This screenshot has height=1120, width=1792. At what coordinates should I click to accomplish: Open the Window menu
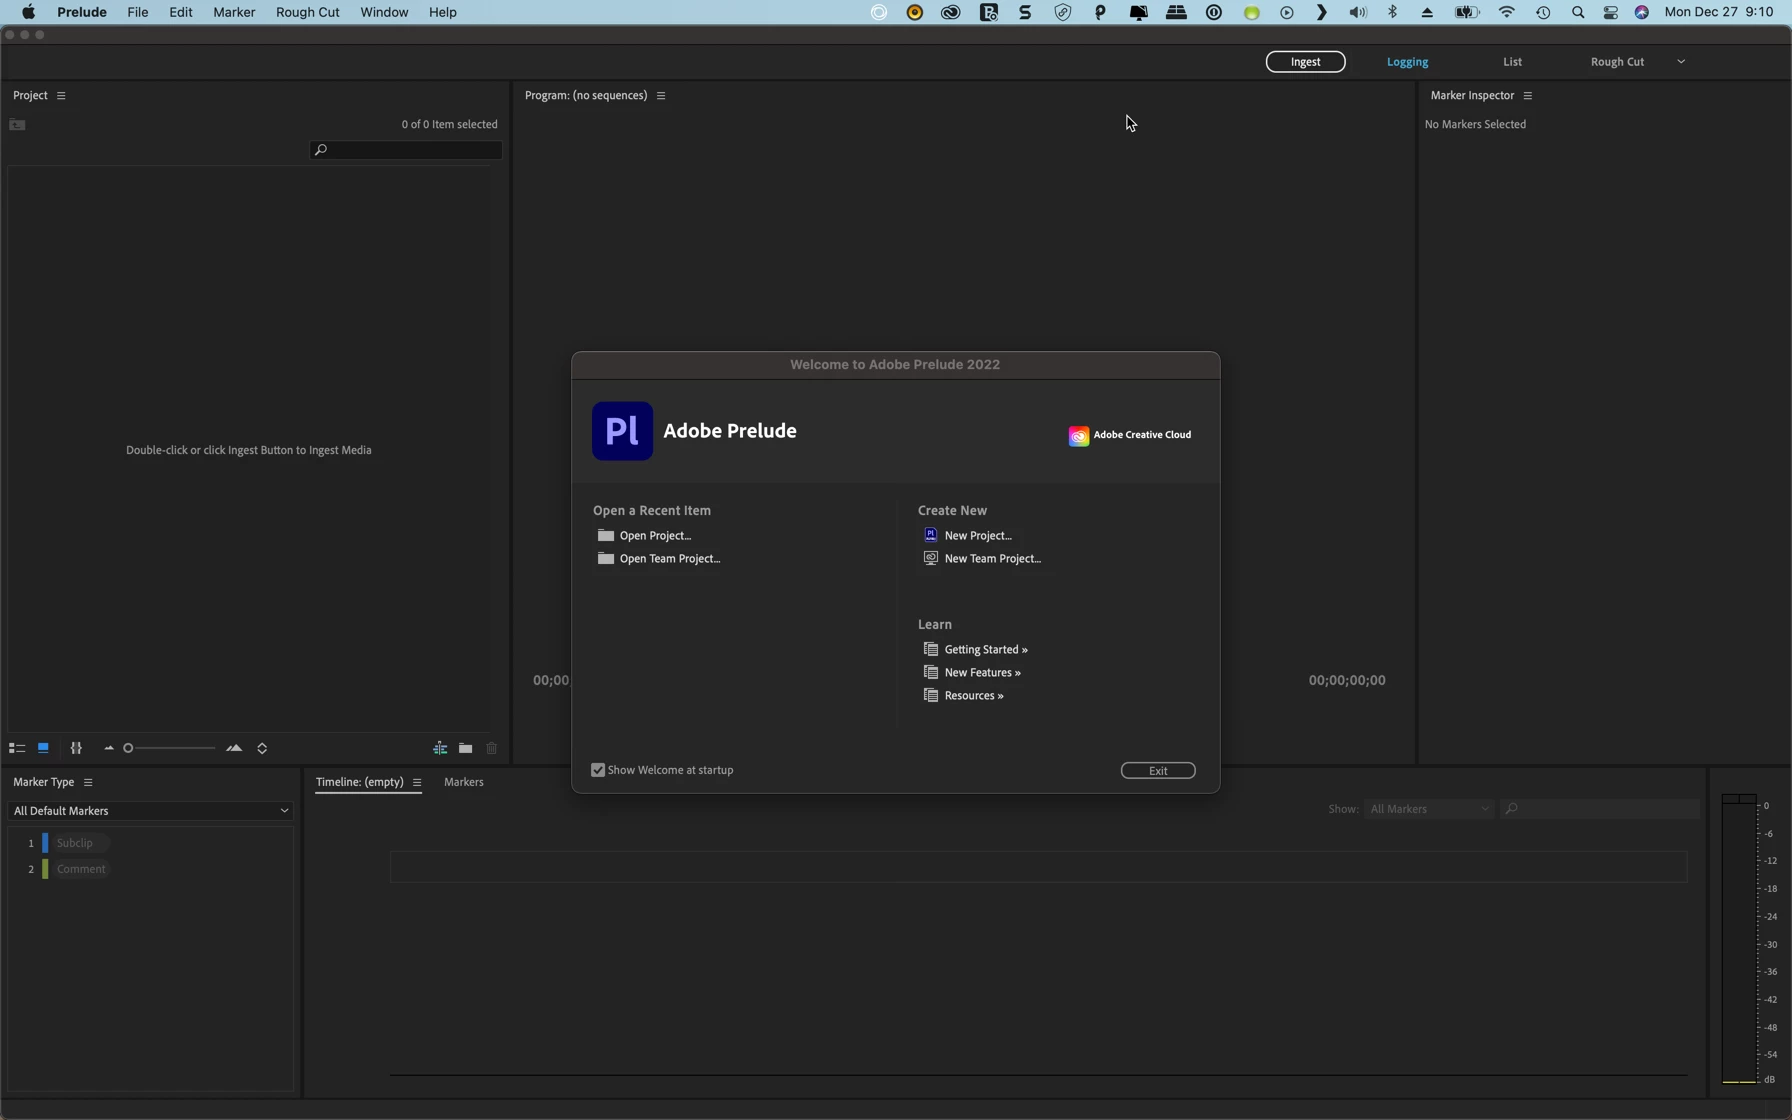click(384, 12)
